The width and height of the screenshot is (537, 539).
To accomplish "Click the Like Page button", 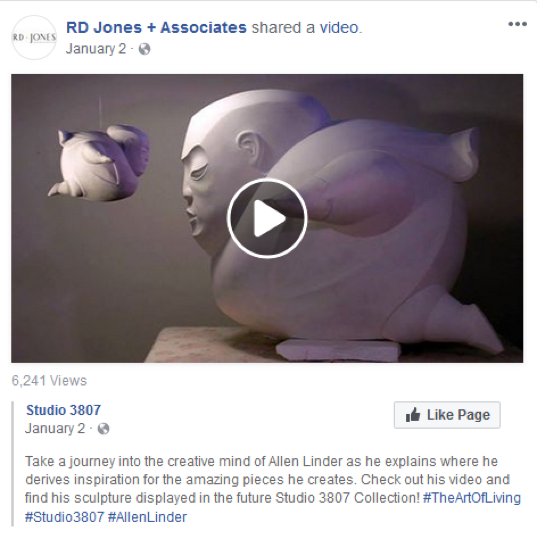I will [x=447, y=415].
